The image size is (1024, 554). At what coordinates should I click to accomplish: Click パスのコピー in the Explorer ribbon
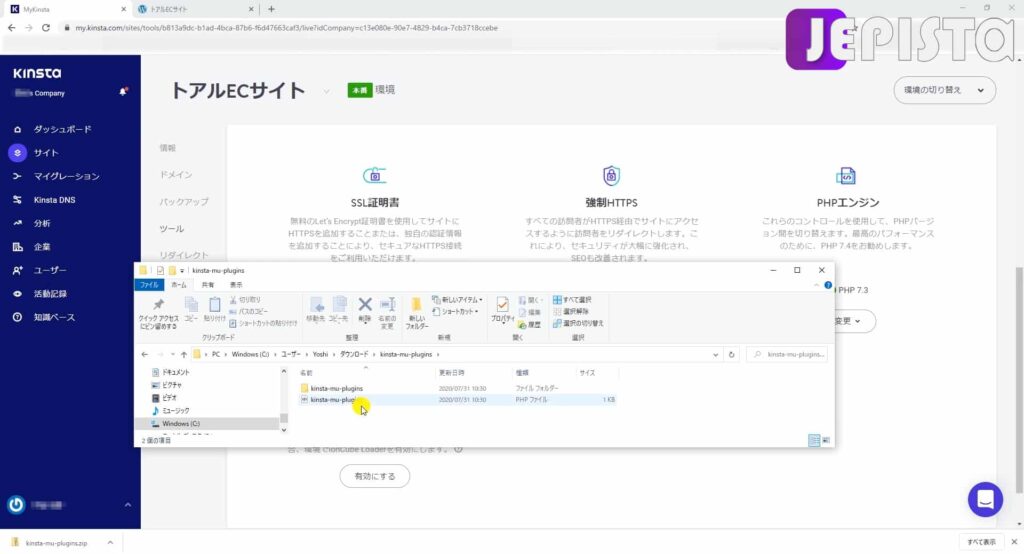pos(248,312)
